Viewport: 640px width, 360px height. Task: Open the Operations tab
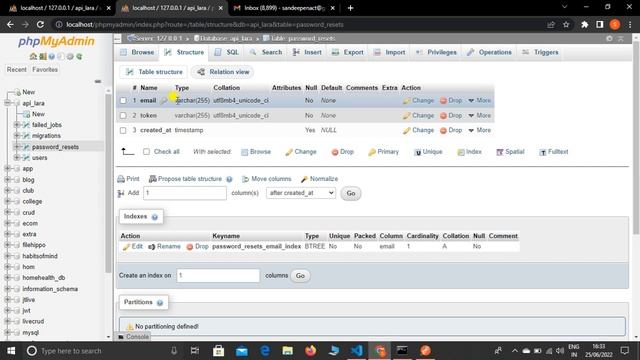pos(489,52)
